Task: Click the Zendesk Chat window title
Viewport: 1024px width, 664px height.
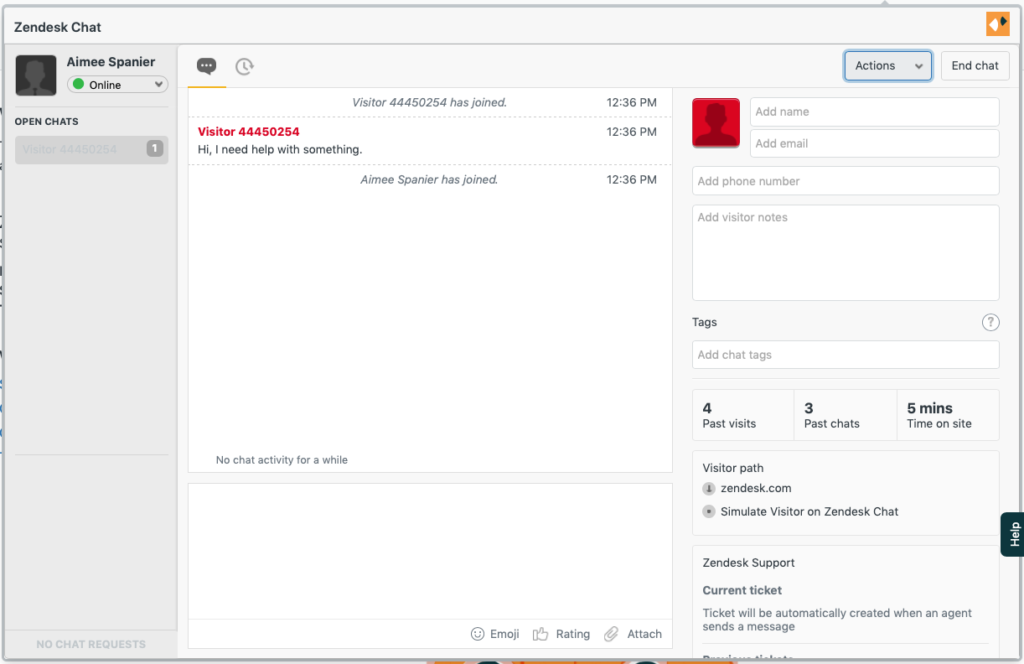Action: [57, 27]
